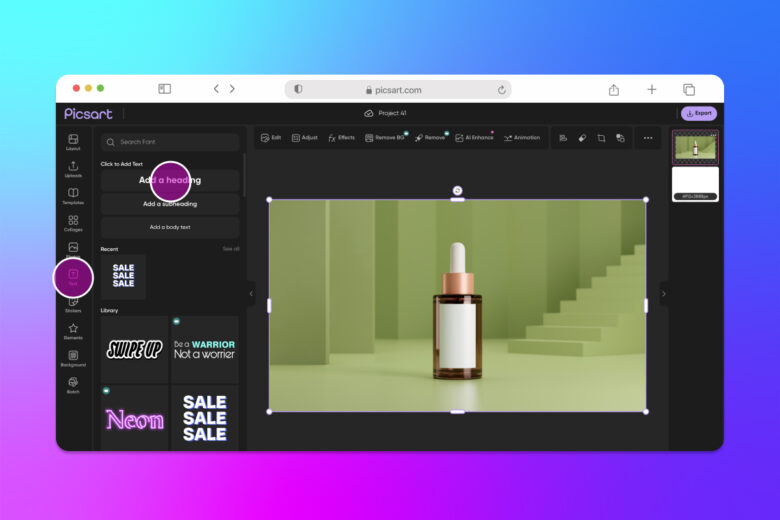
Task: Select the eraser icon in toolbar
Action: (x=582, y=138)
